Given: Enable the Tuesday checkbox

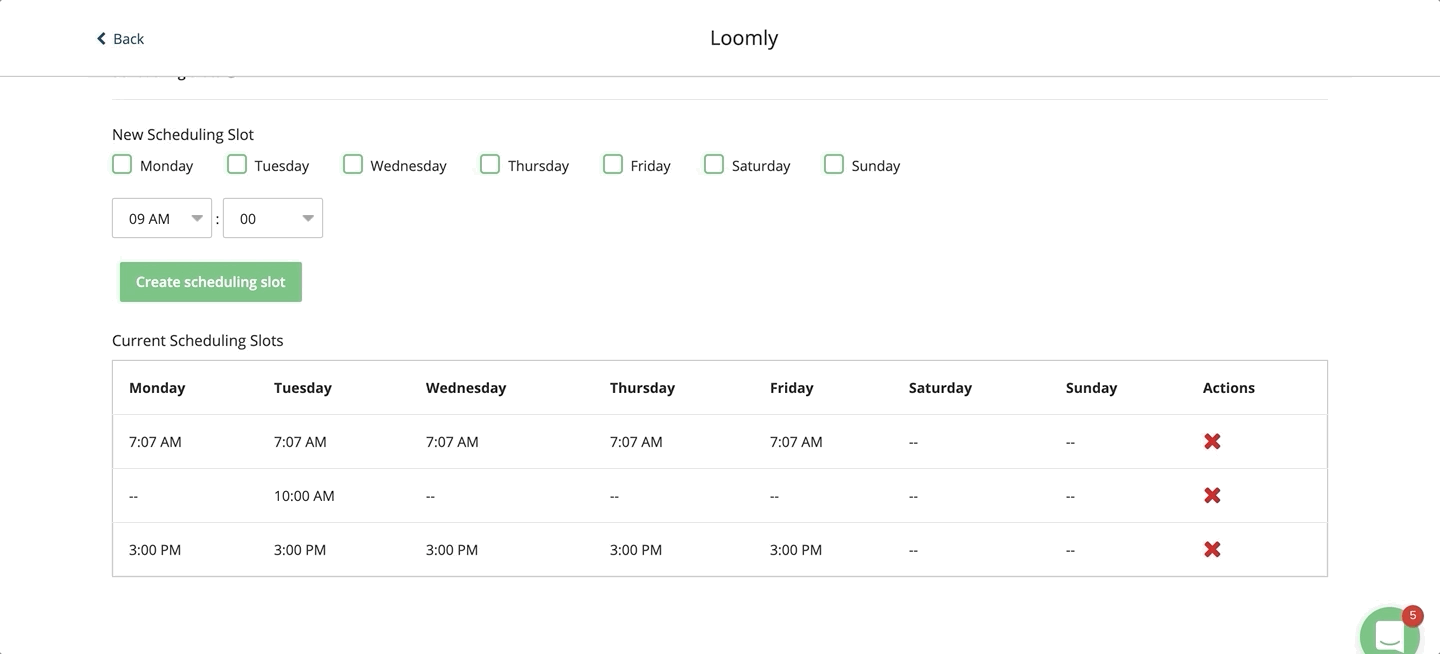Looking at the screenshot, I should click(x=236, y=163).
